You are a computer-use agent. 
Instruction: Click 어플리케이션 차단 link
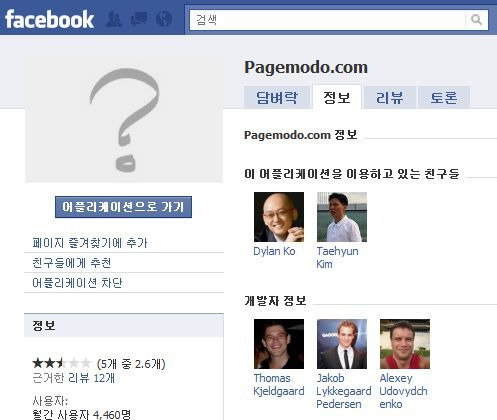(x=77, y=283)
